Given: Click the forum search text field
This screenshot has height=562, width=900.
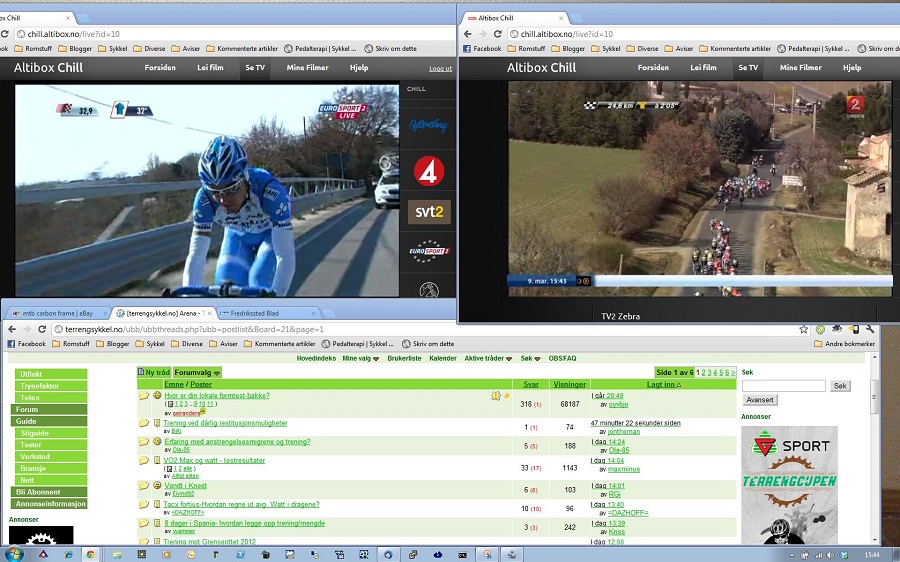Looking at the screenshot, I should click(x=783, y=386).
